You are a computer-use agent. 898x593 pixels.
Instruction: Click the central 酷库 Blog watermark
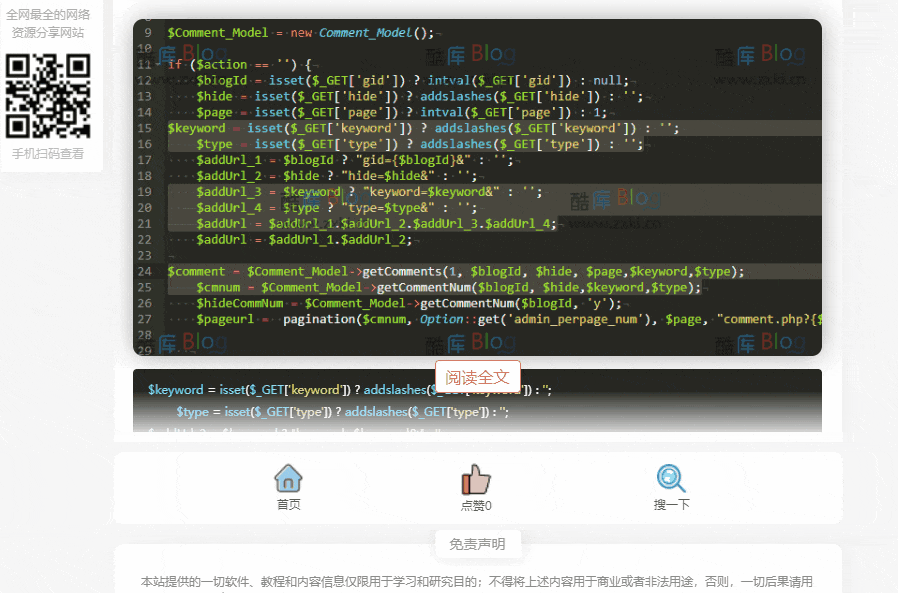615,200
